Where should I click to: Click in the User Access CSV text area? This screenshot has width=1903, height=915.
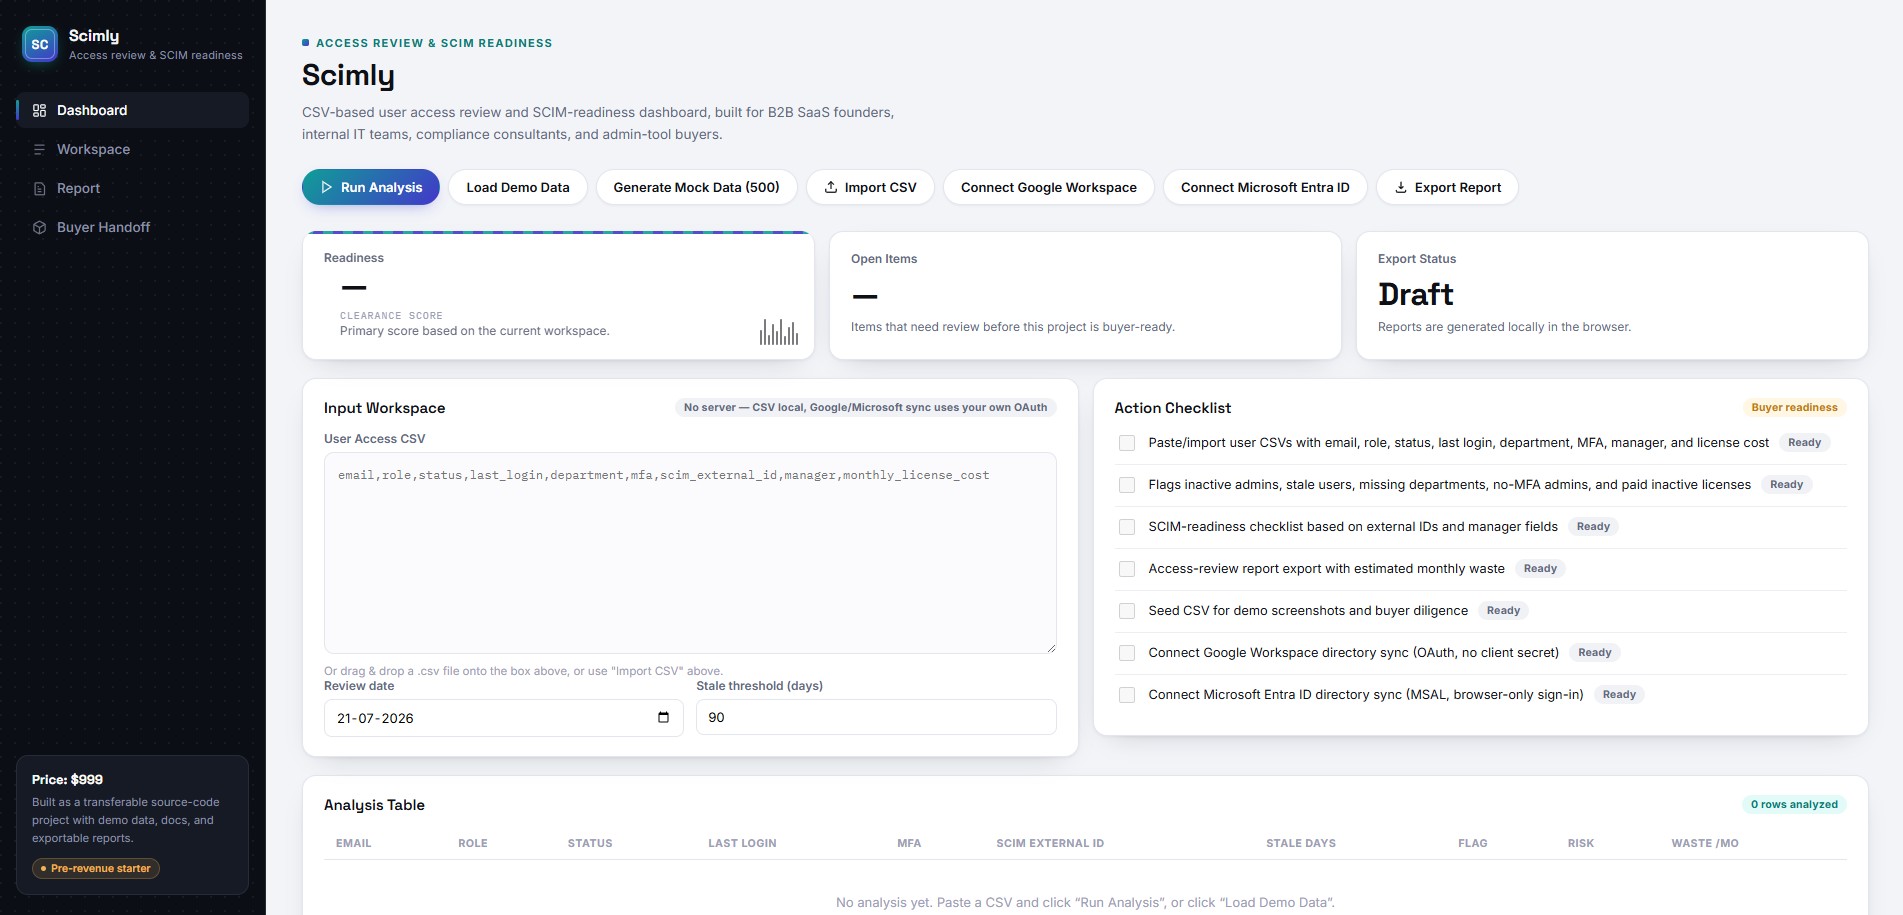pyautogui.click(x=690, y=553)
